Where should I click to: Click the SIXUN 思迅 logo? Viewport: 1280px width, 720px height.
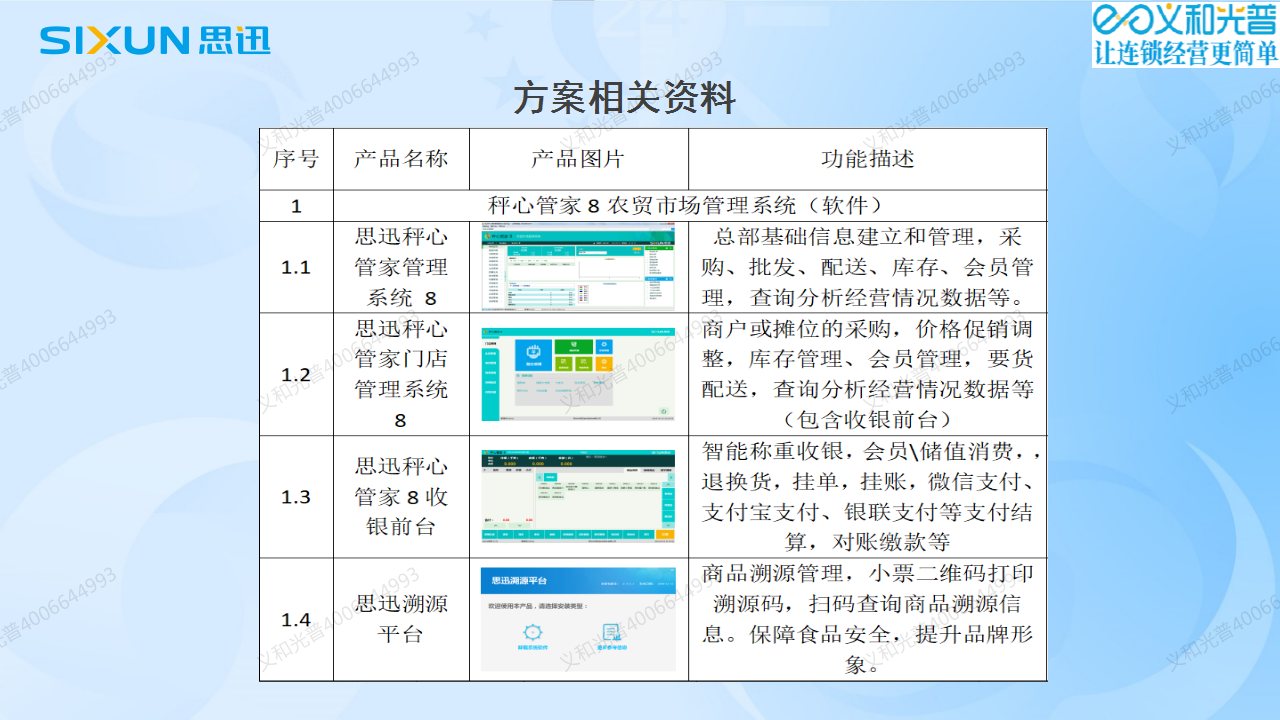(155, 40)
